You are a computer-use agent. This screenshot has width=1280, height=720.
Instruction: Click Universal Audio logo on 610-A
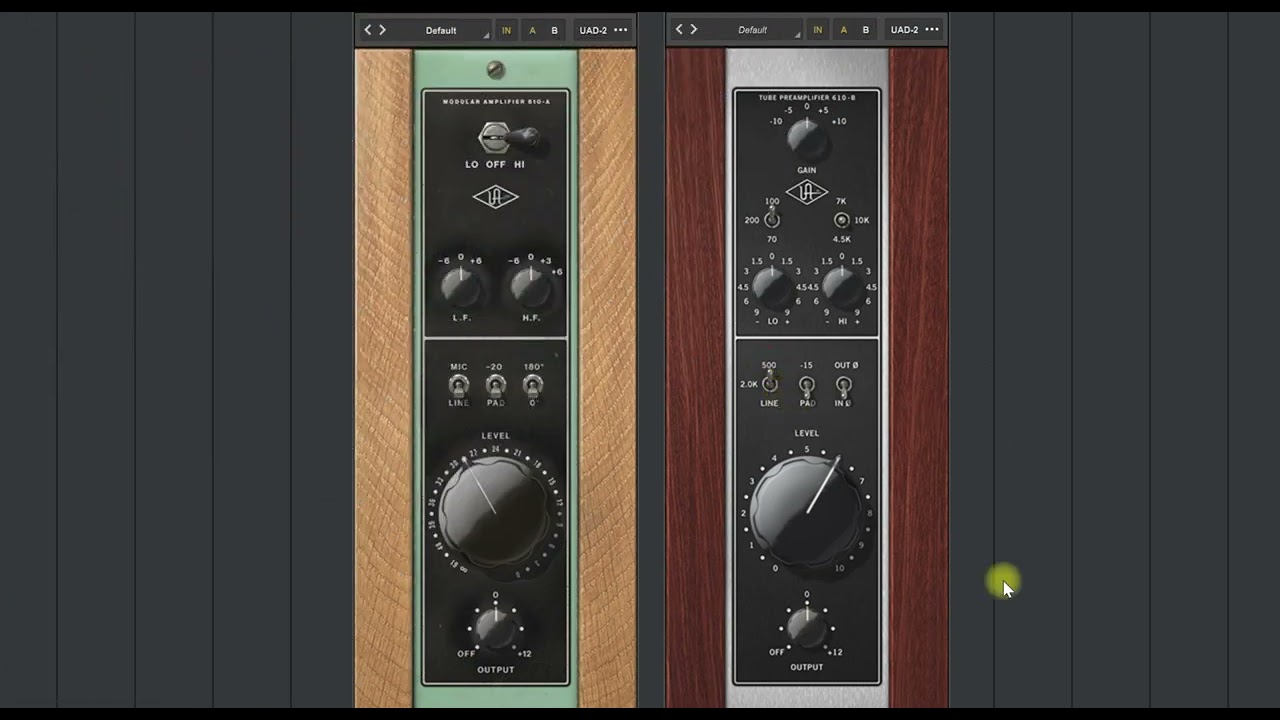[496, 197]
